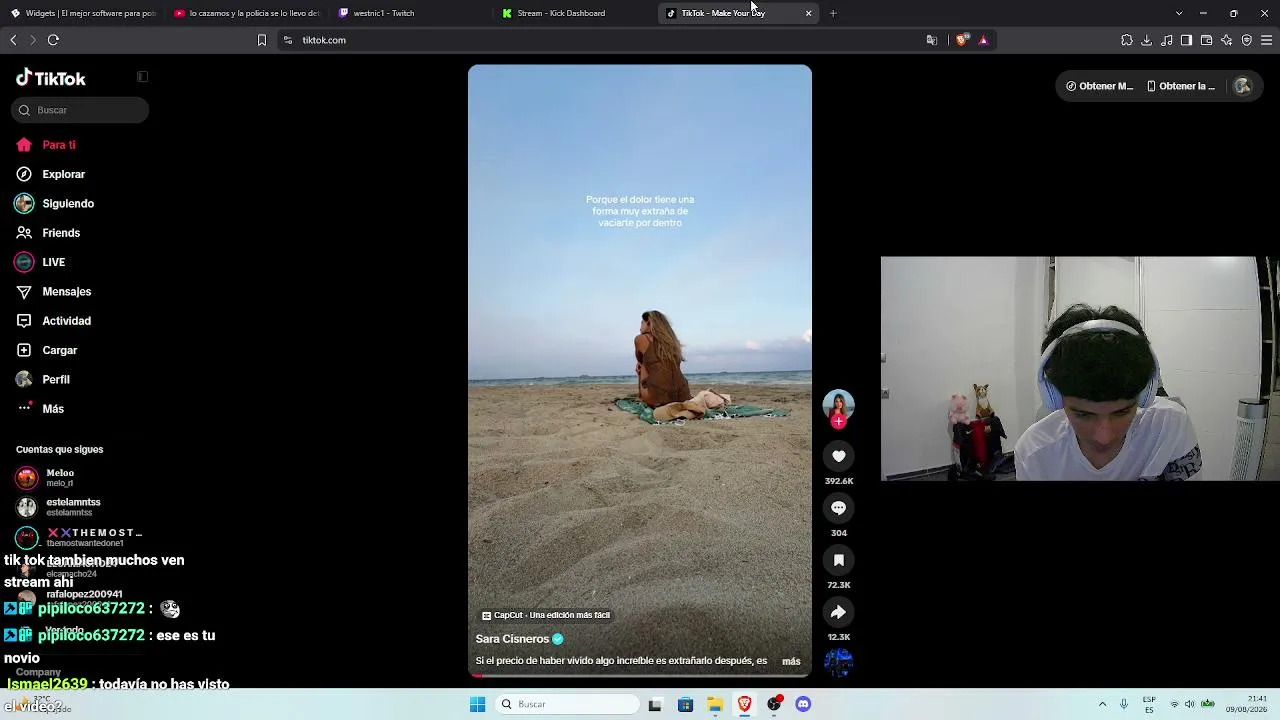Image resolution: width=1280 pixels, height=720 pixels.
Task: Switch to the Widgets tab
Action: tap(83, 13)
